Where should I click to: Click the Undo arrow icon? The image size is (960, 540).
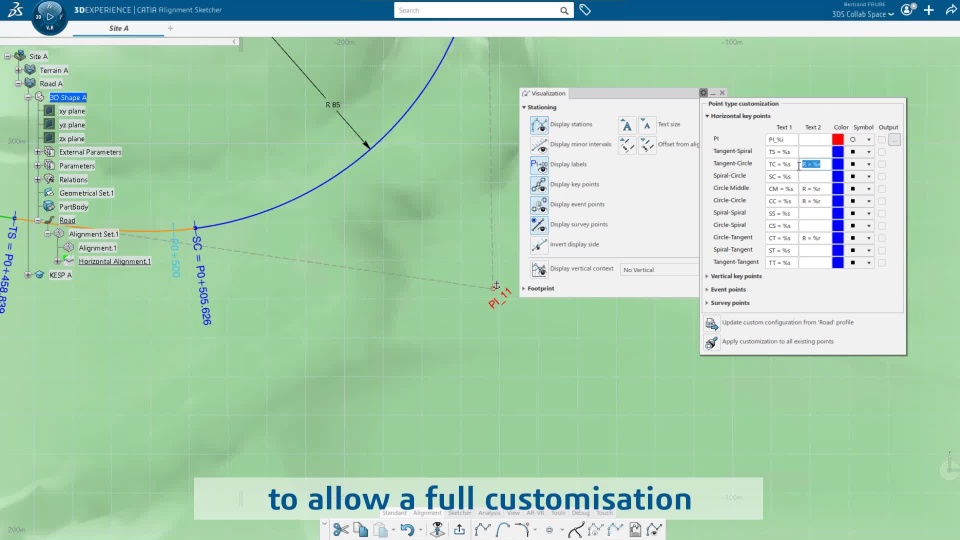coord(407,530)
